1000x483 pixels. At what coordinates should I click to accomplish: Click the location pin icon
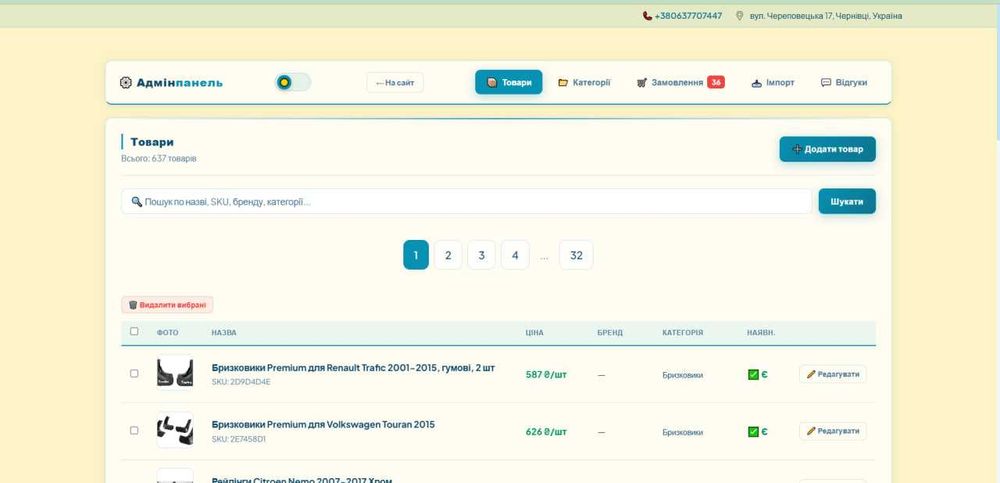click(739, 16)
